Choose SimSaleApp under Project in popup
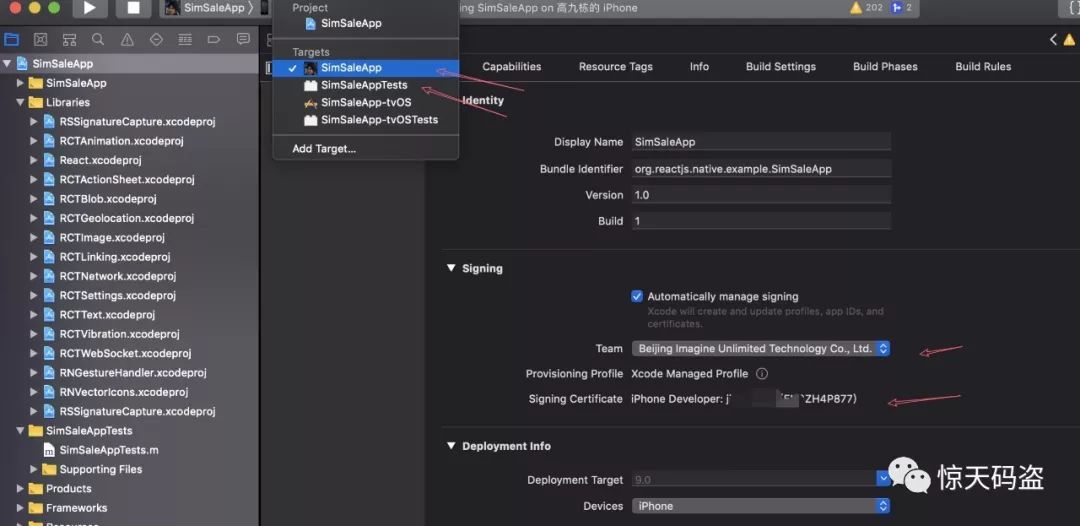This screenshot has height=526, width=1080. tap(366, 23)
